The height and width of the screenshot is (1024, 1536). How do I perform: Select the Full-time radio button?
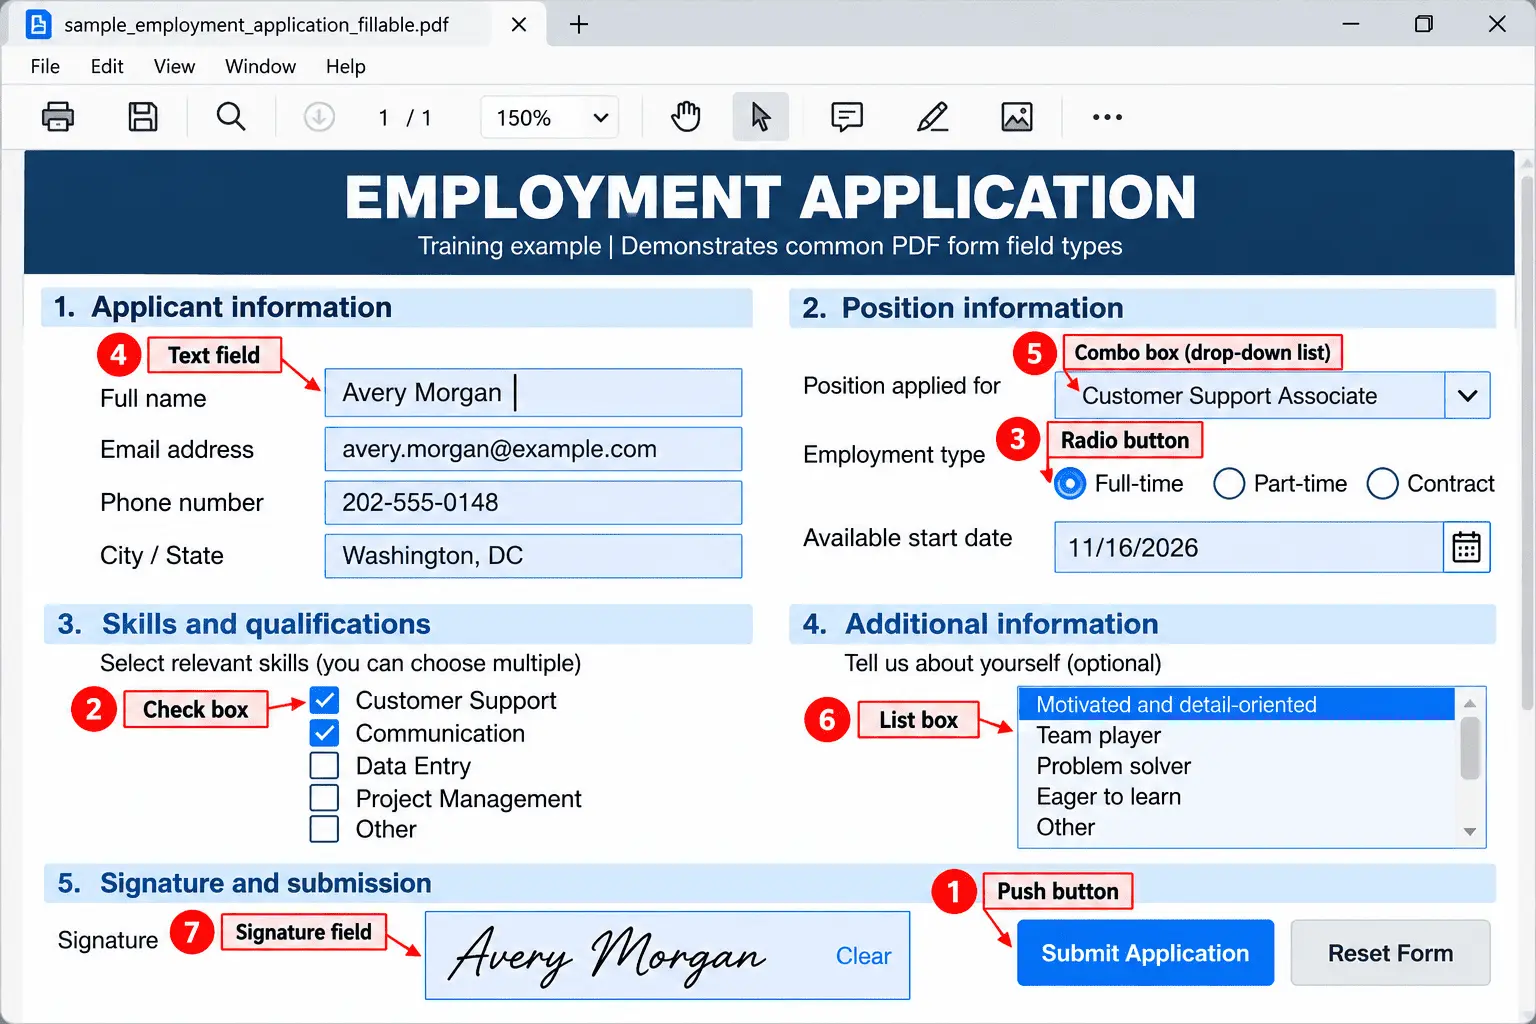click(x=1070, y=484)
